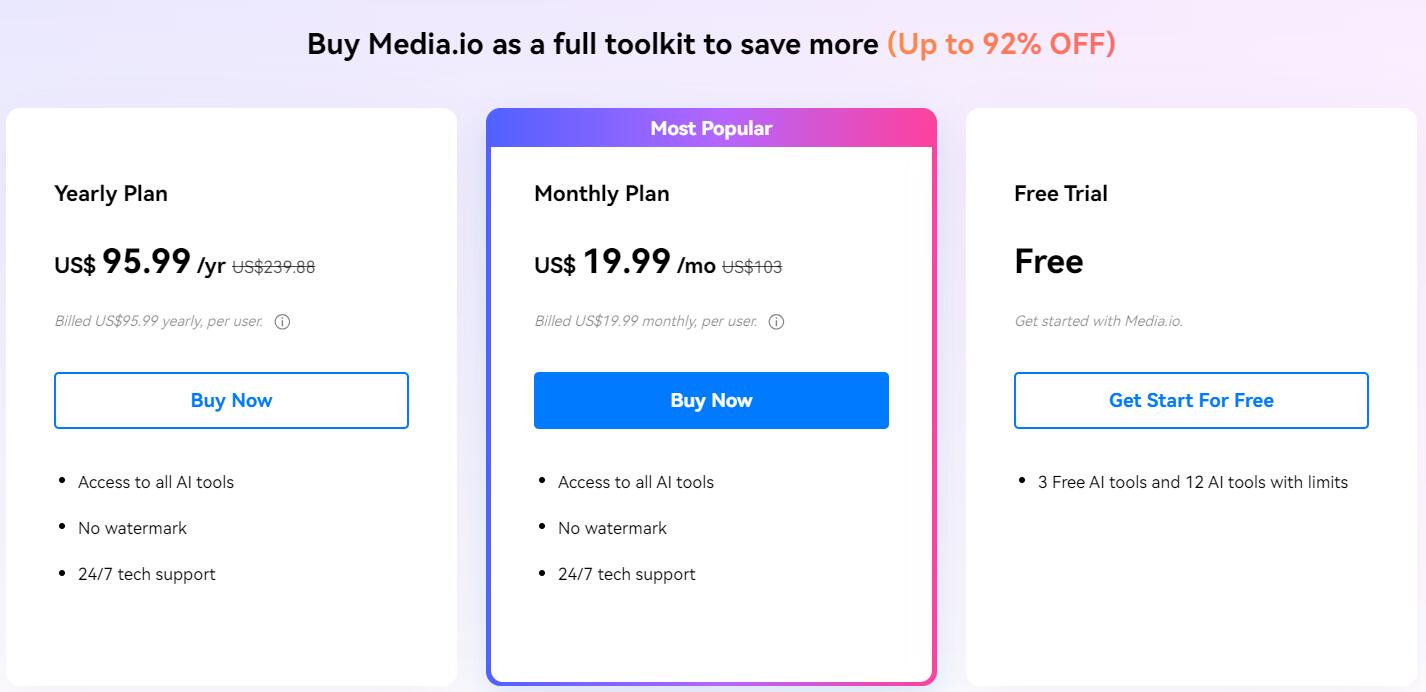Click the Yearly Plan's Access to all AI tools item
This screenshot has height=692, width=1426.
[x=156, y=482]
